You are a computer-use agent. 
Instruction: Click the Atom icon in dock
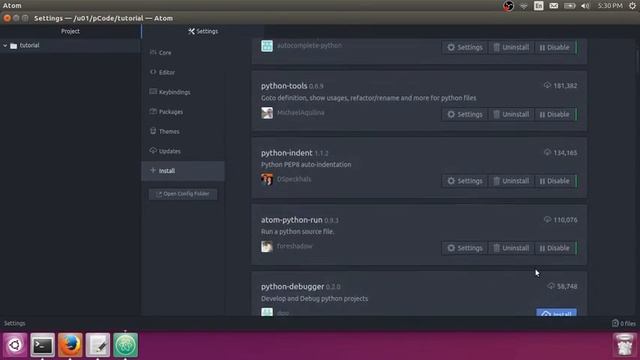pyautogui.click(x=125, y=345)
